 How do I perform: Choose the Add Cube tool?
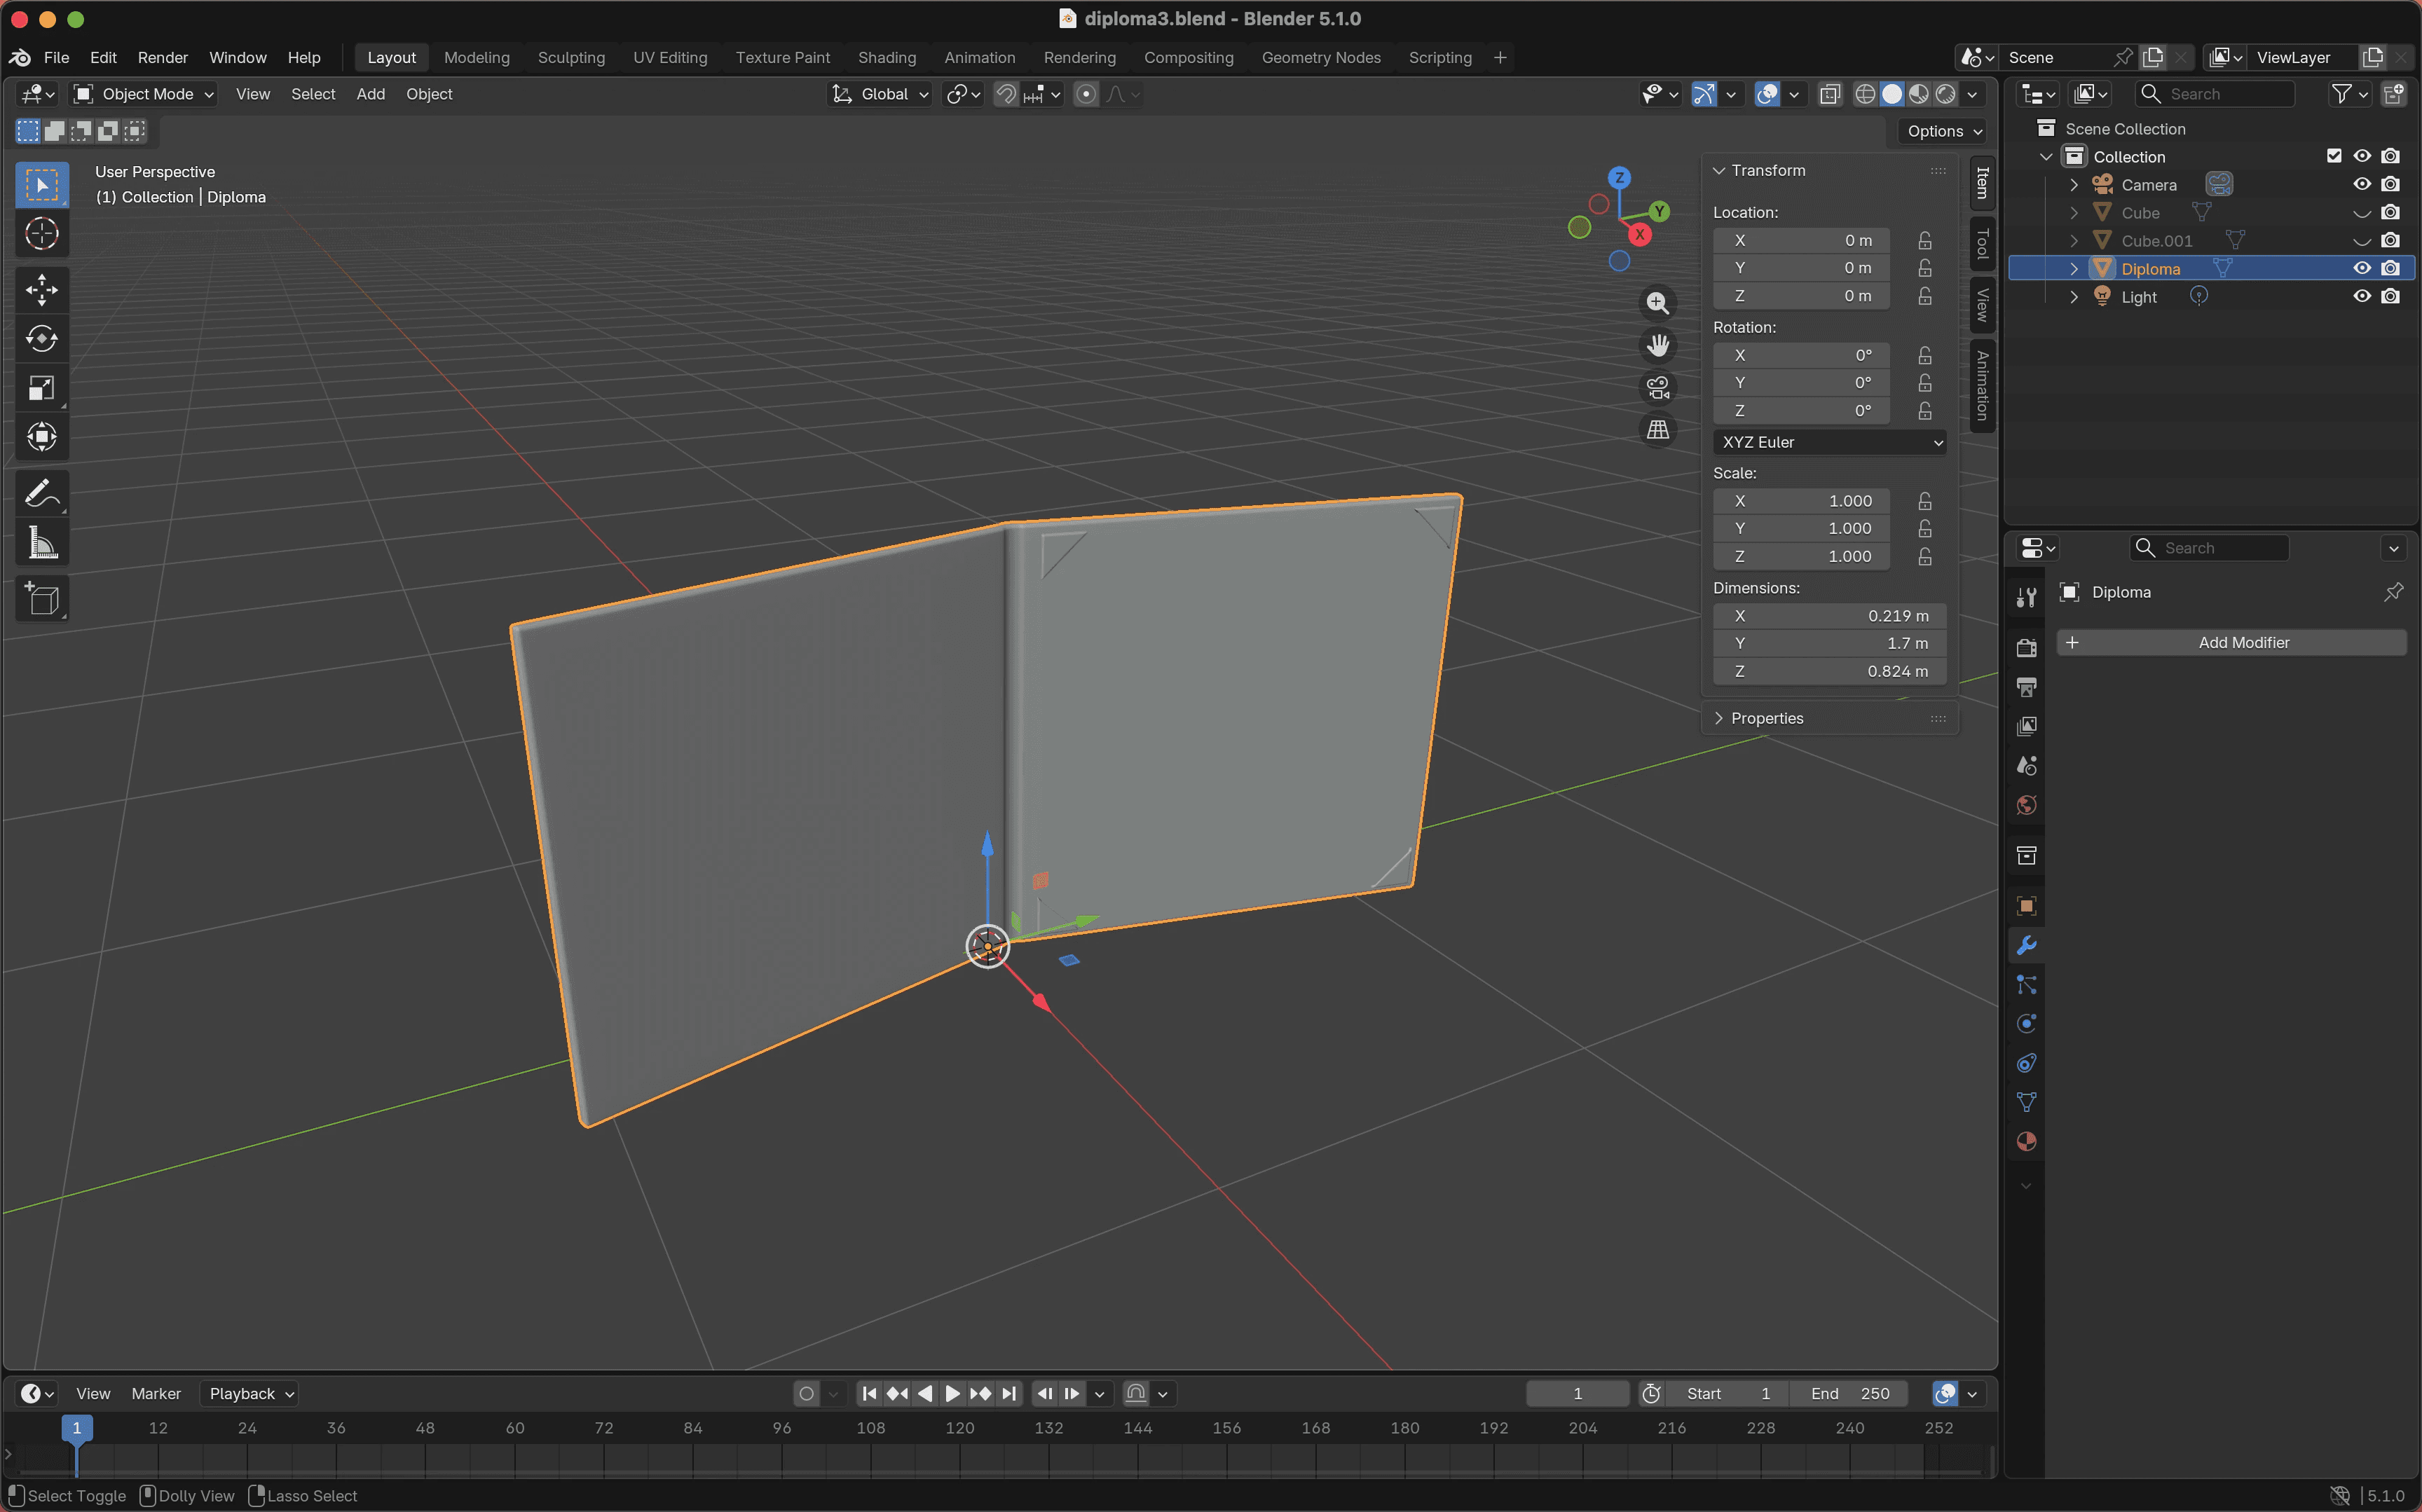point(41,598)
